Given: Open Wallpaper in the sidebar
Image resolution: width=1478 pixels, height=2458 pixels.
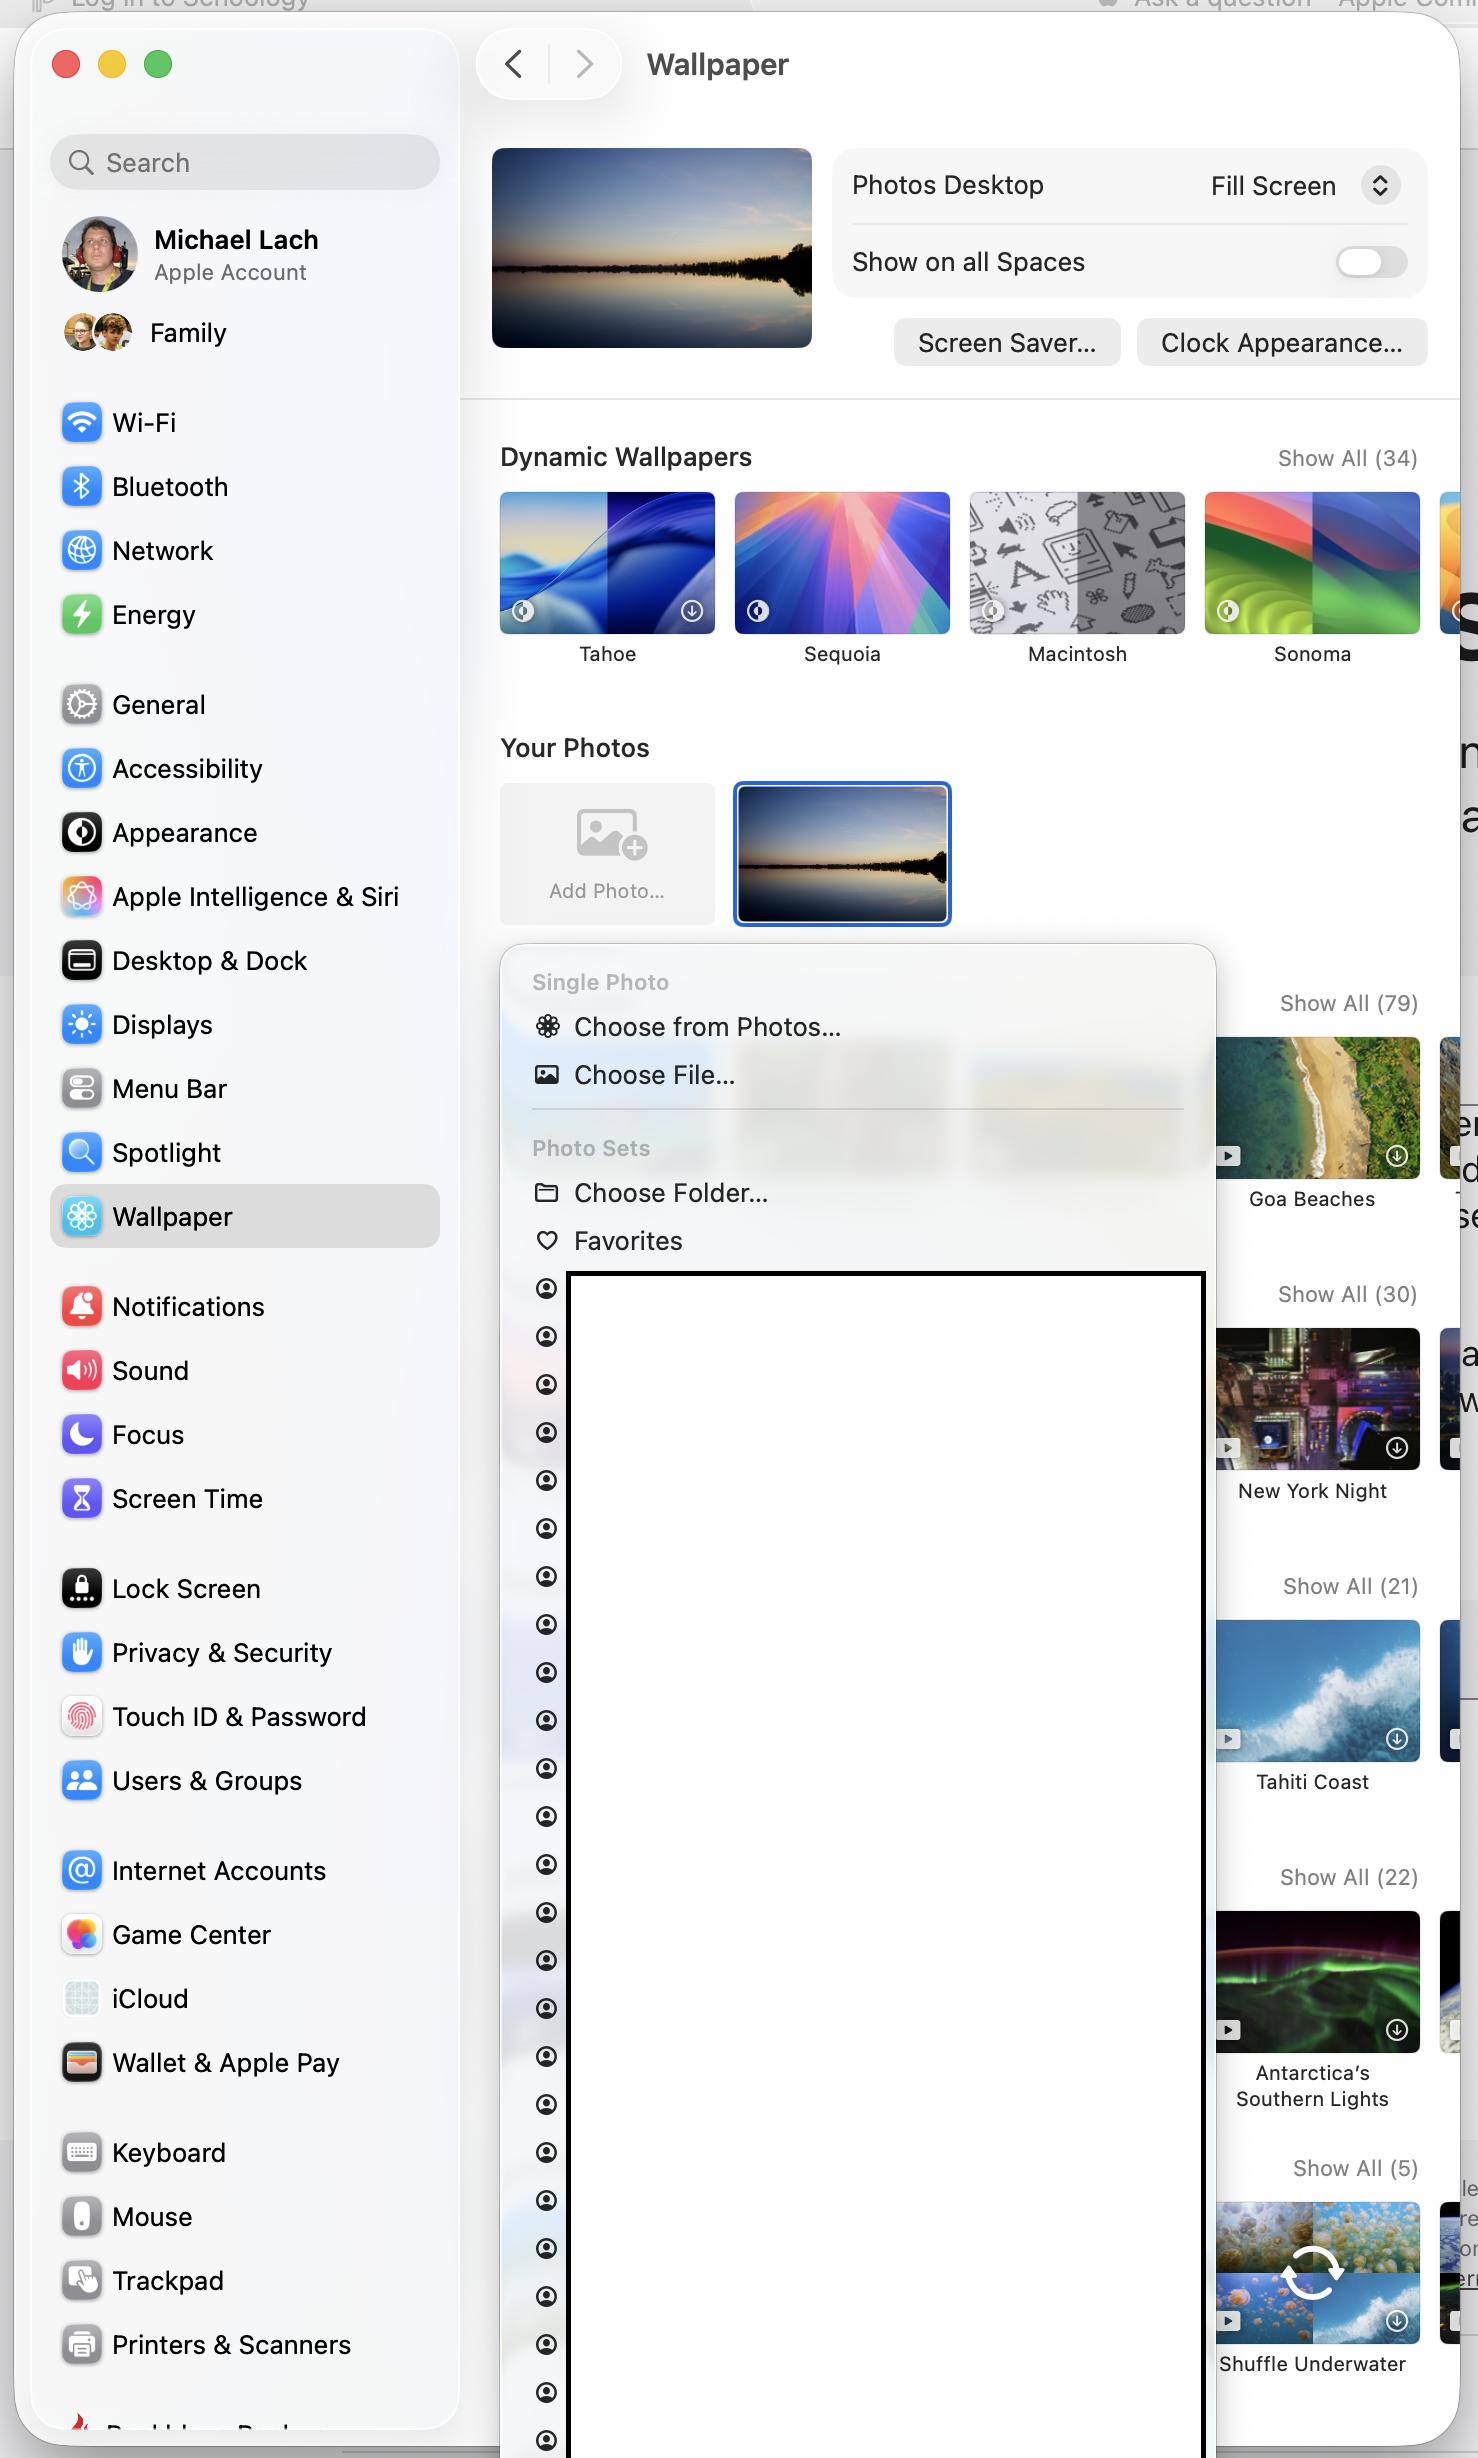Looking at the screenshot, I should coord(245,1217).
